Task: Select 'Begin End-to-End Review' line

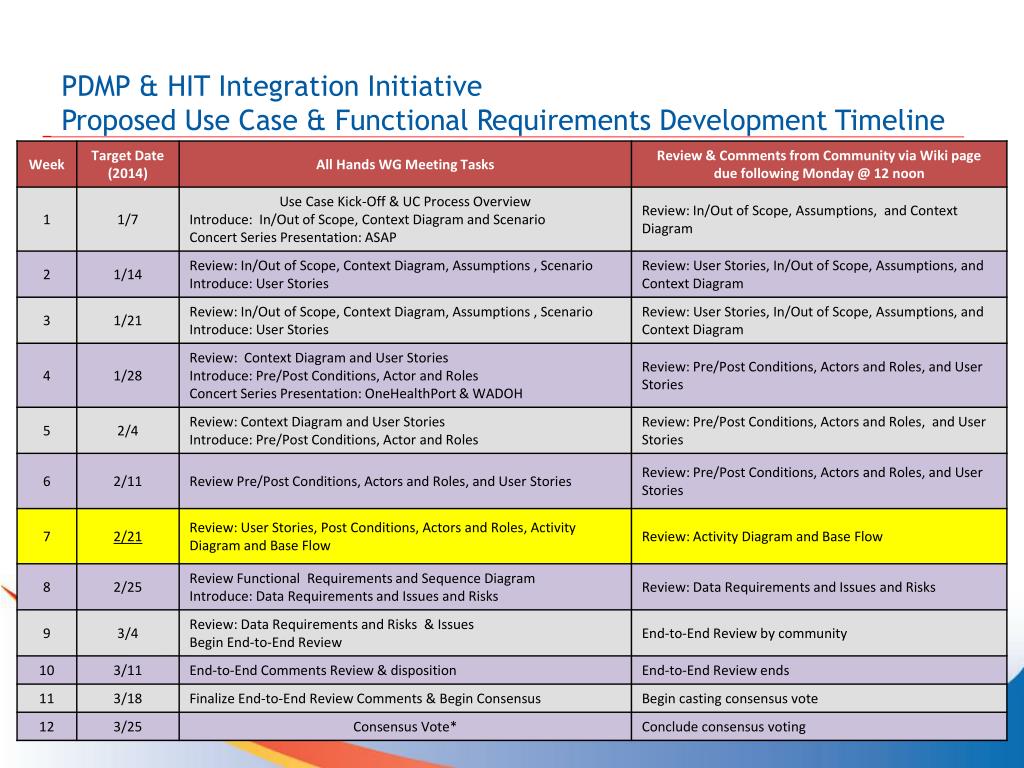Action: (x=265, y=643)
